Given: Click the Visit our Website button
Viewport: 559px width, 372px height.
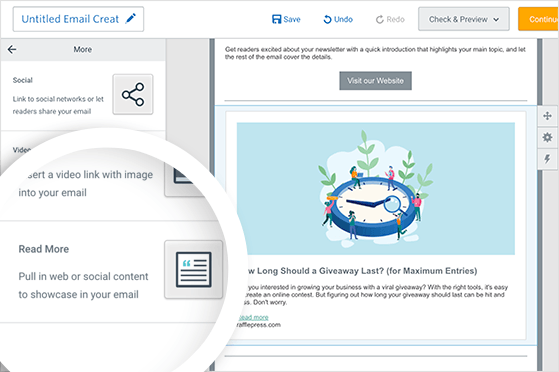Looking at the screenshot, I should click(x=375, y=81).
